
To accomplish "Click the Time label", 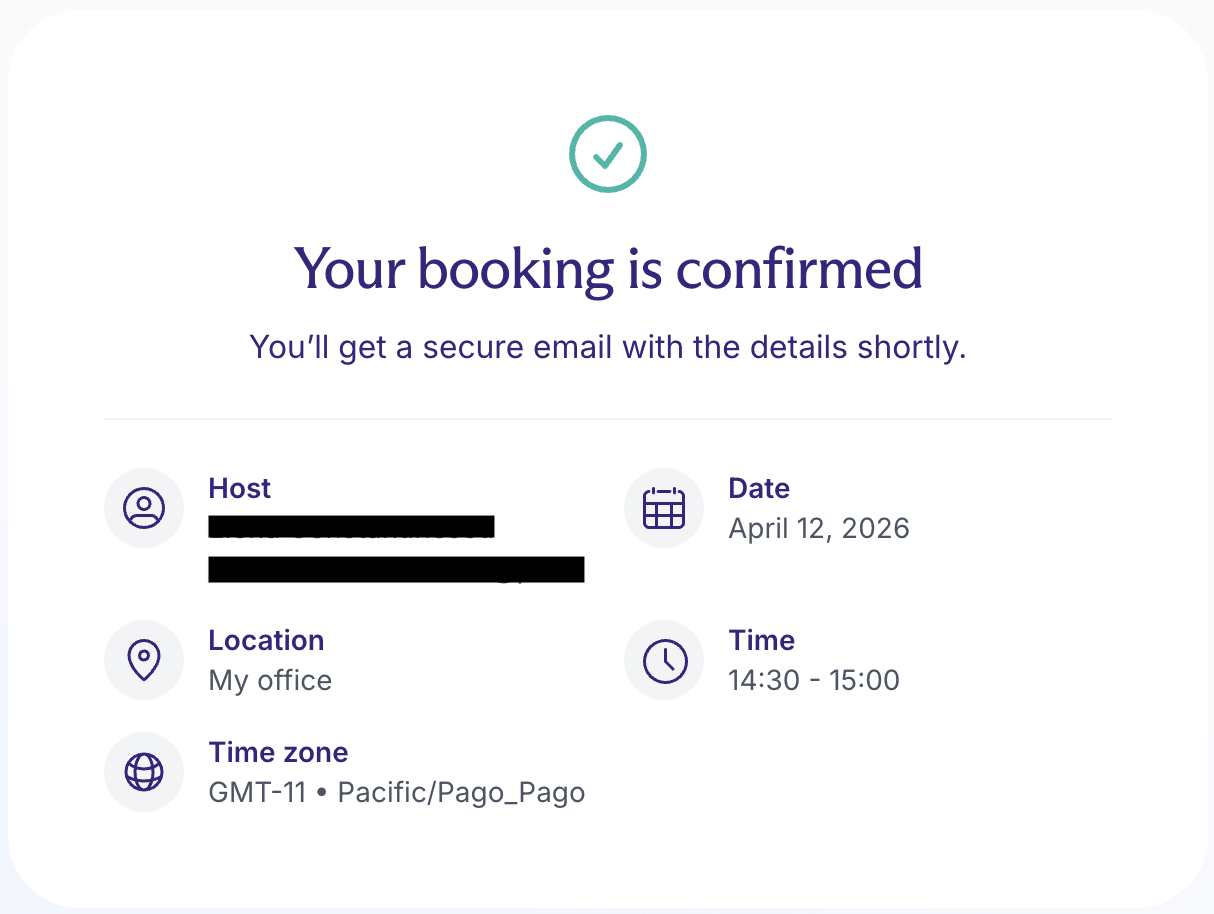I will click(x=762, y=640).
